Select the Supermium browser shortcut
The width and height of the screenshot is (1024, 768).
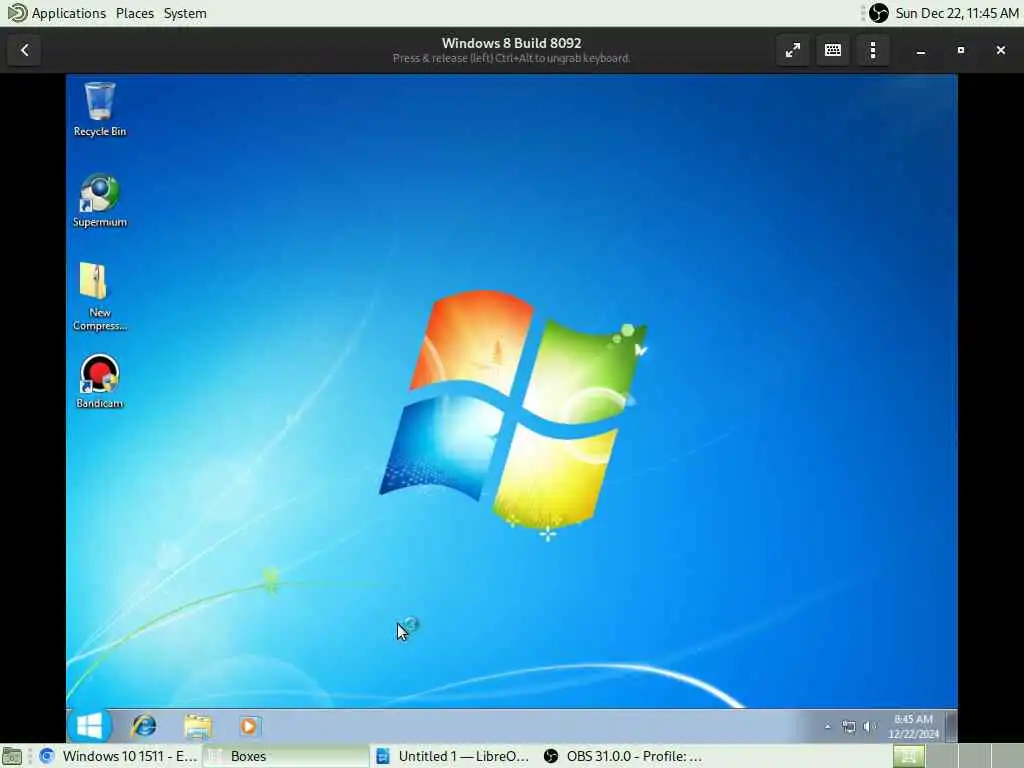[99, 200]
